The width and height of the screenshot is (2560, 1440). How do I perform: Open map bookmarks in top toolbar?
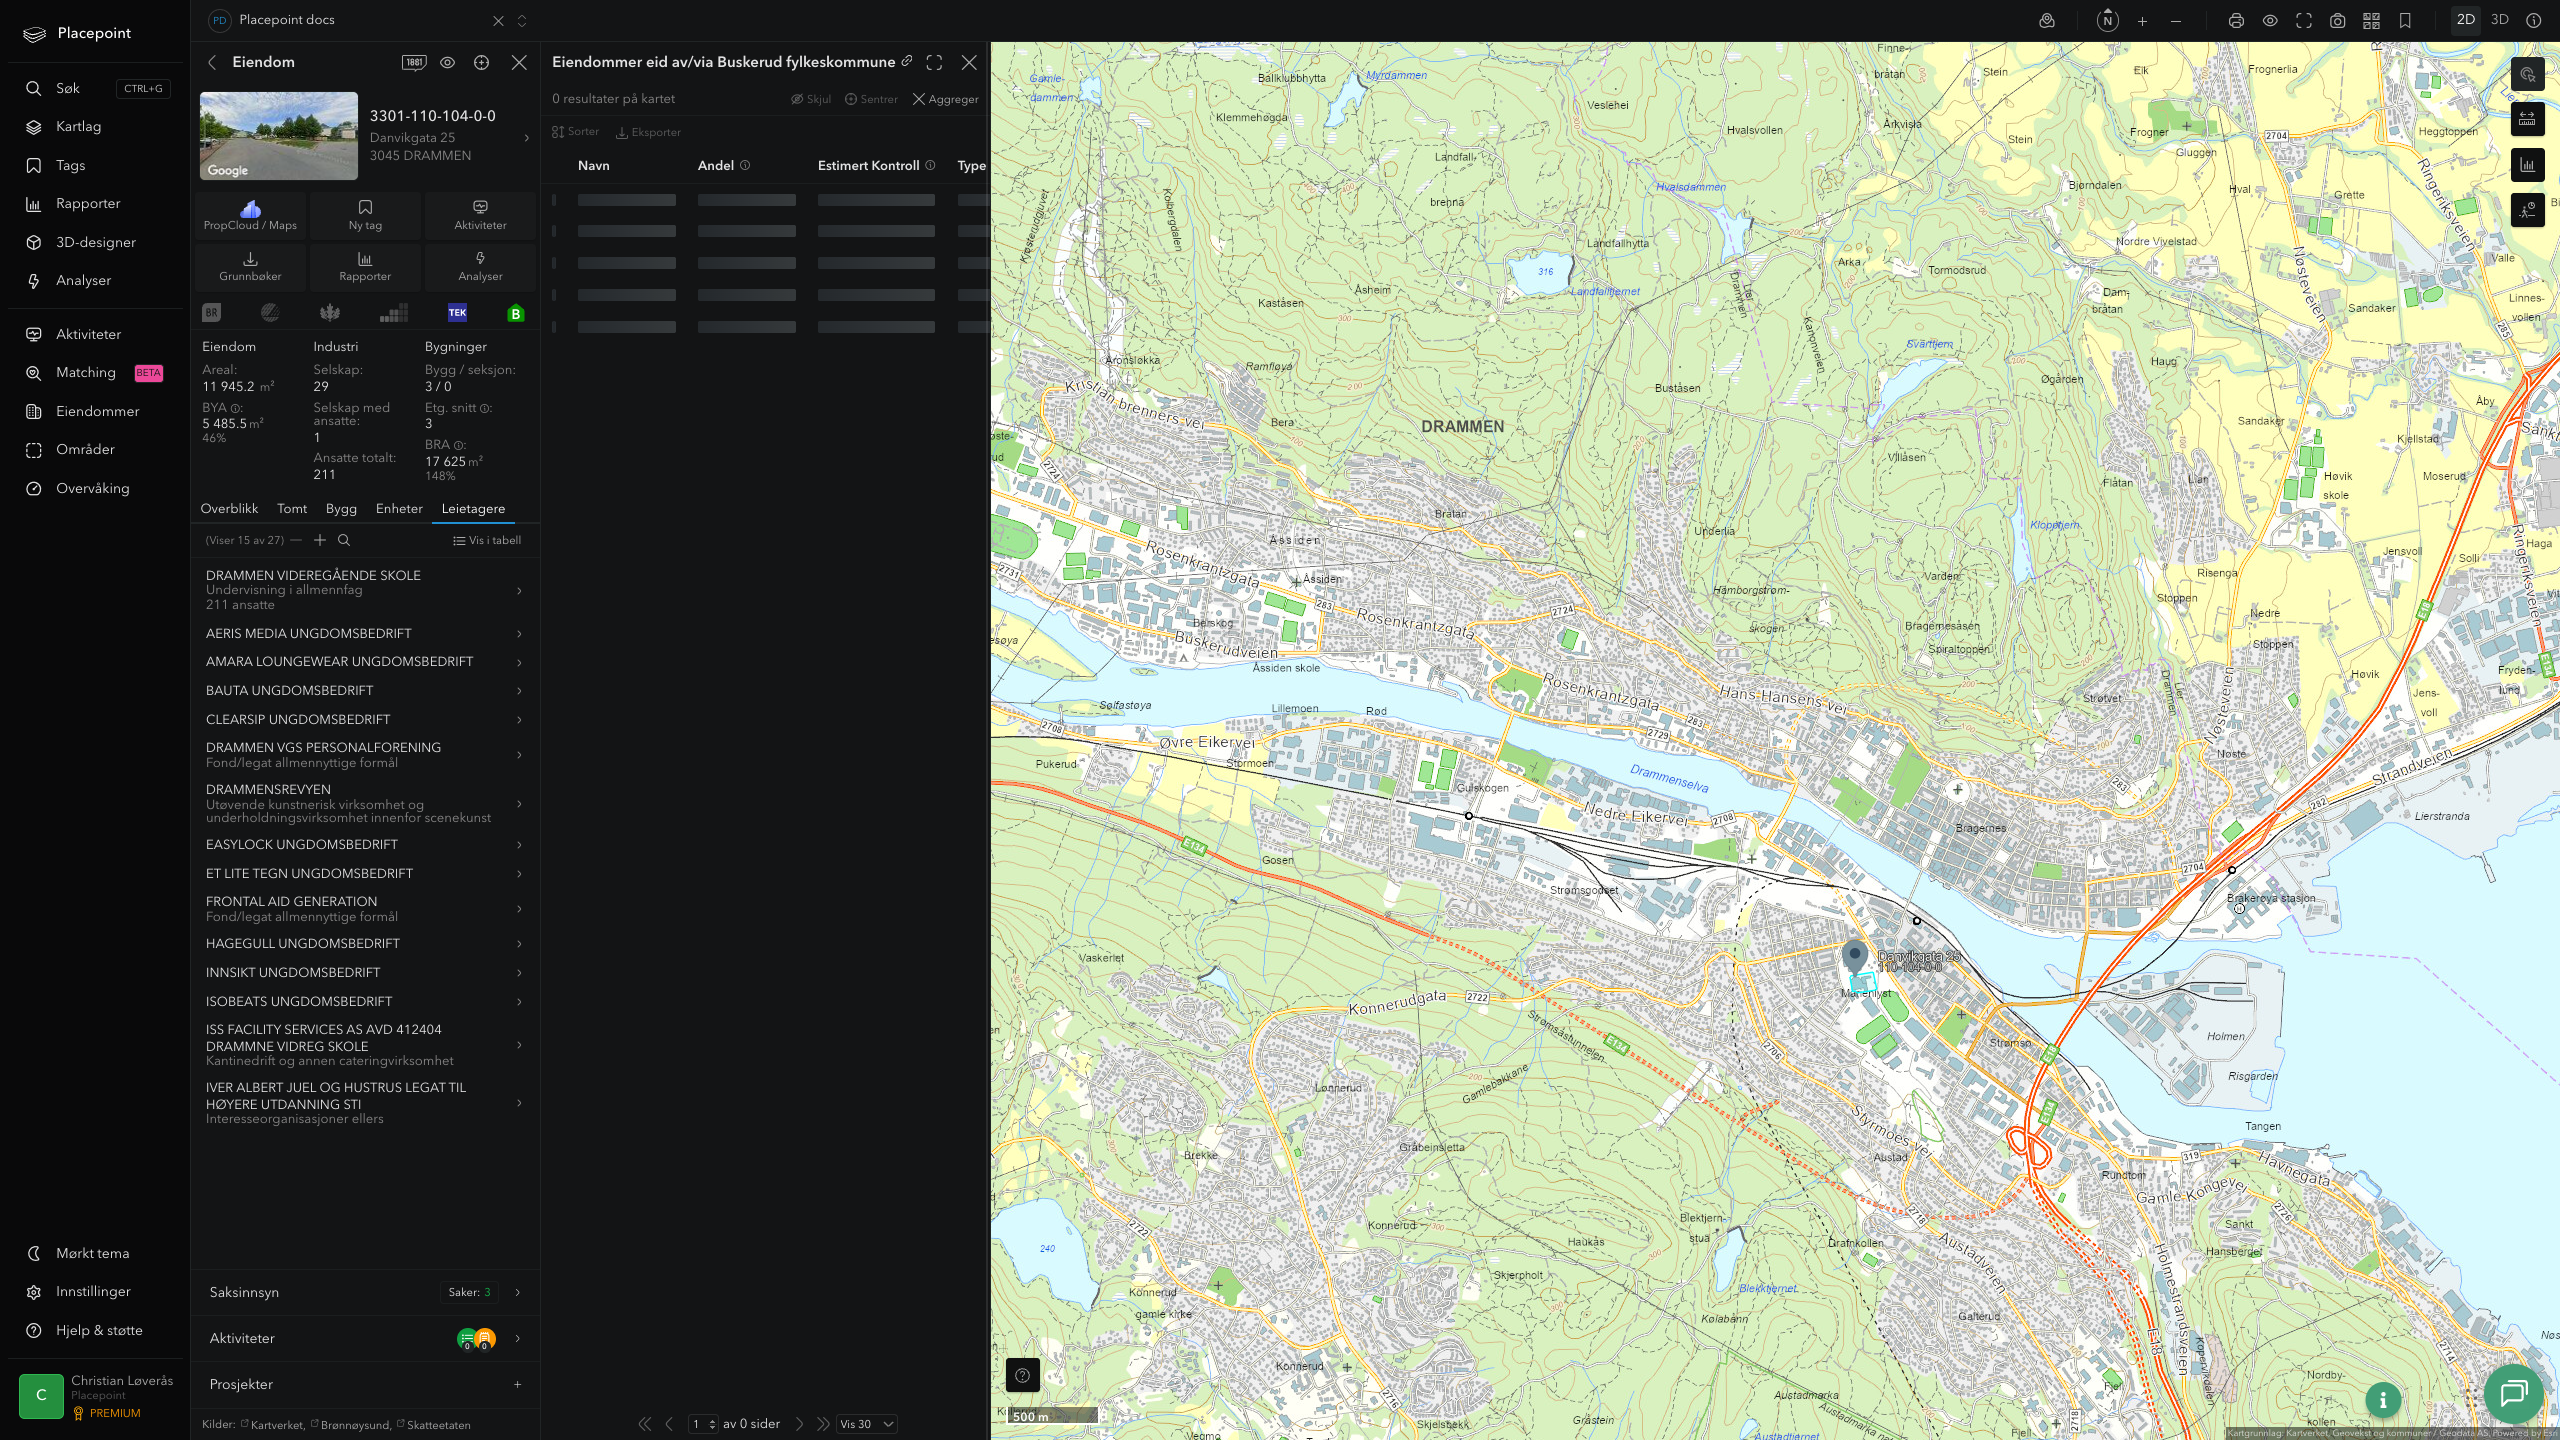coord(2405,21)
